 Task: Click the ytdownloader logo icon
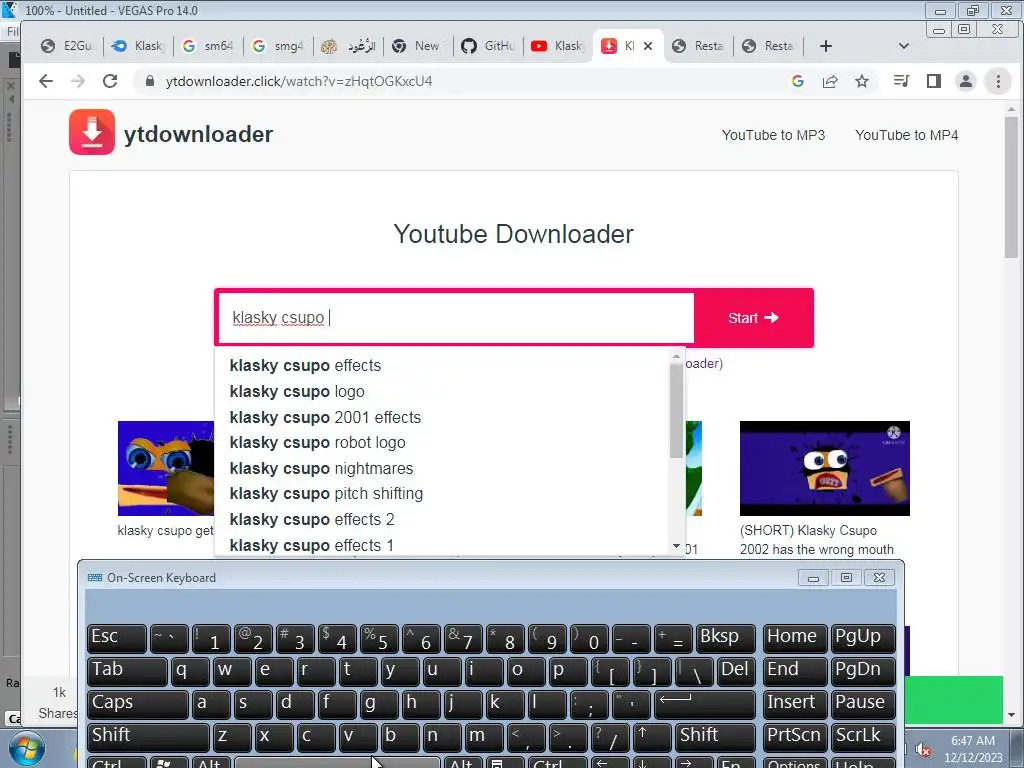[92, 132]
